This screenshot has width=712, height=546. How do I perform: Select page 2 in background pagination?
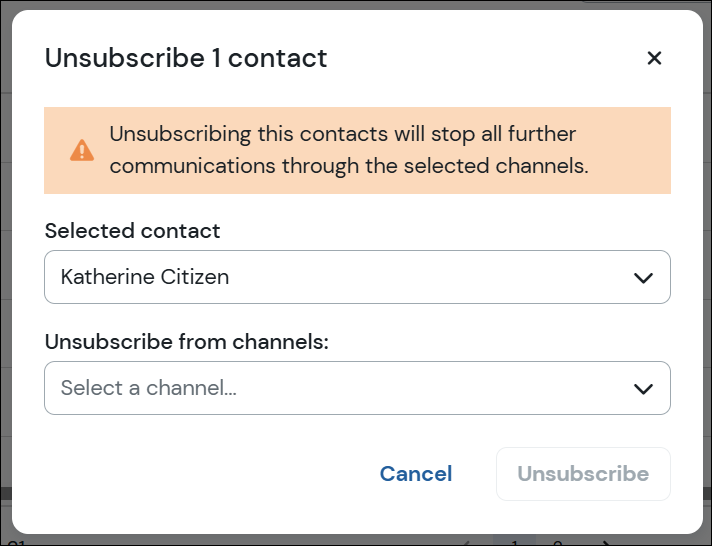558,542
